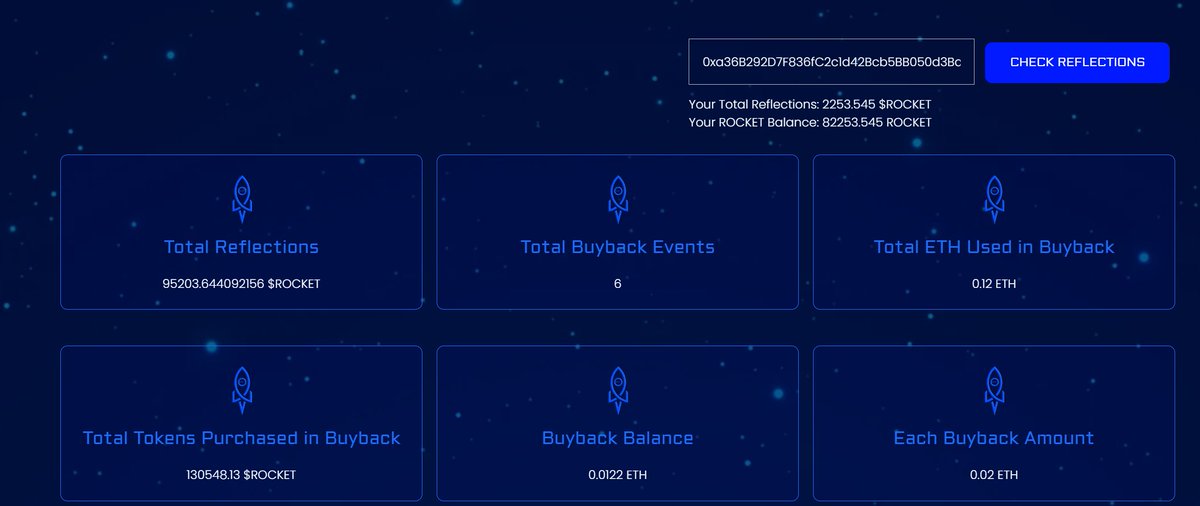Select Total Tokens Purchased in Buyback heading
This screenshot has height=506, width=1200.
241,438
